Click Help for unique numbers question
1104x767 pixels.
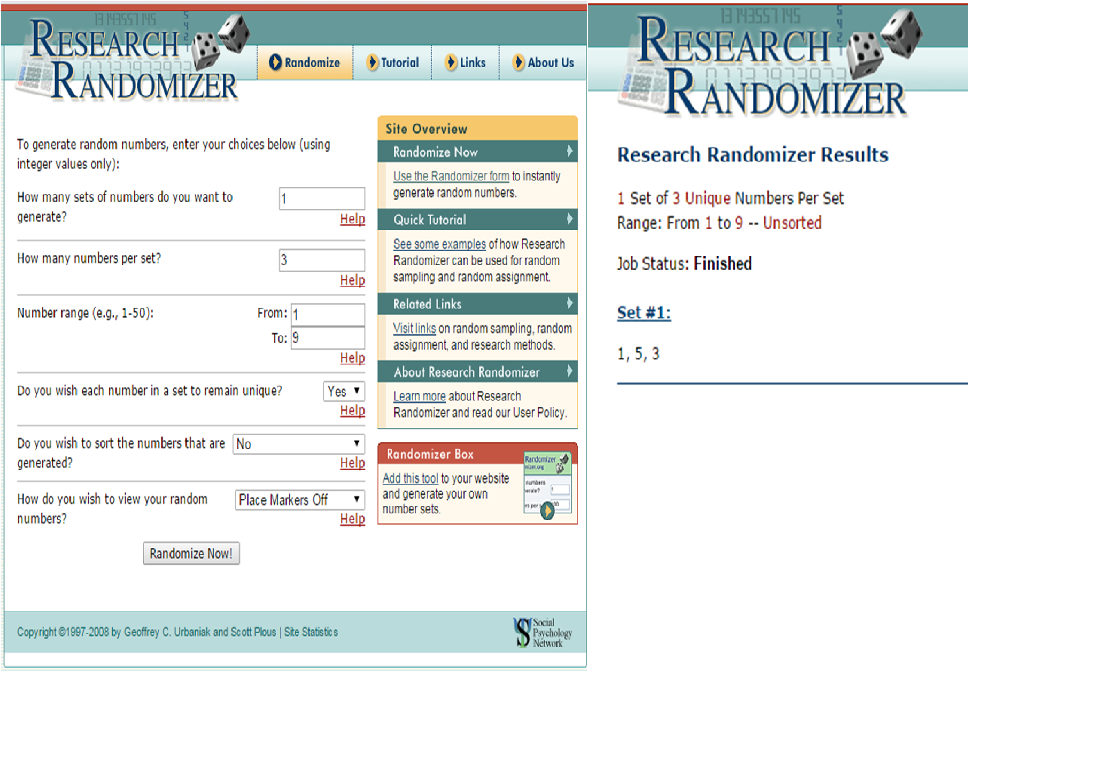(x=352, y=411)
